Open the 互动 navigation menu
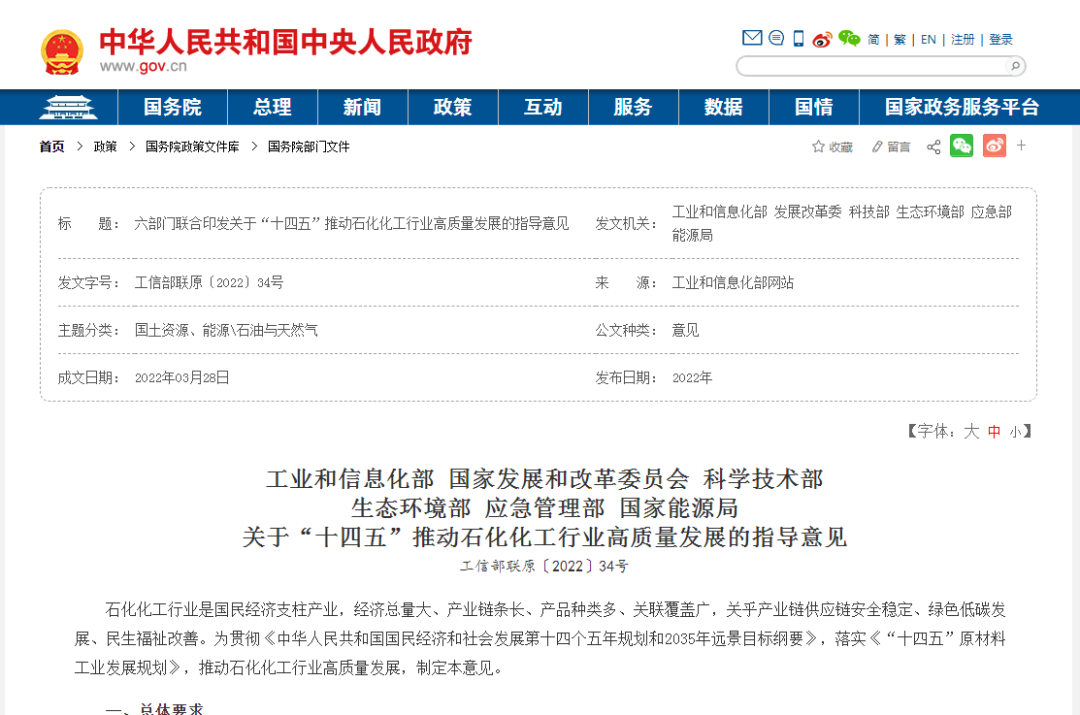 (542, 106)
